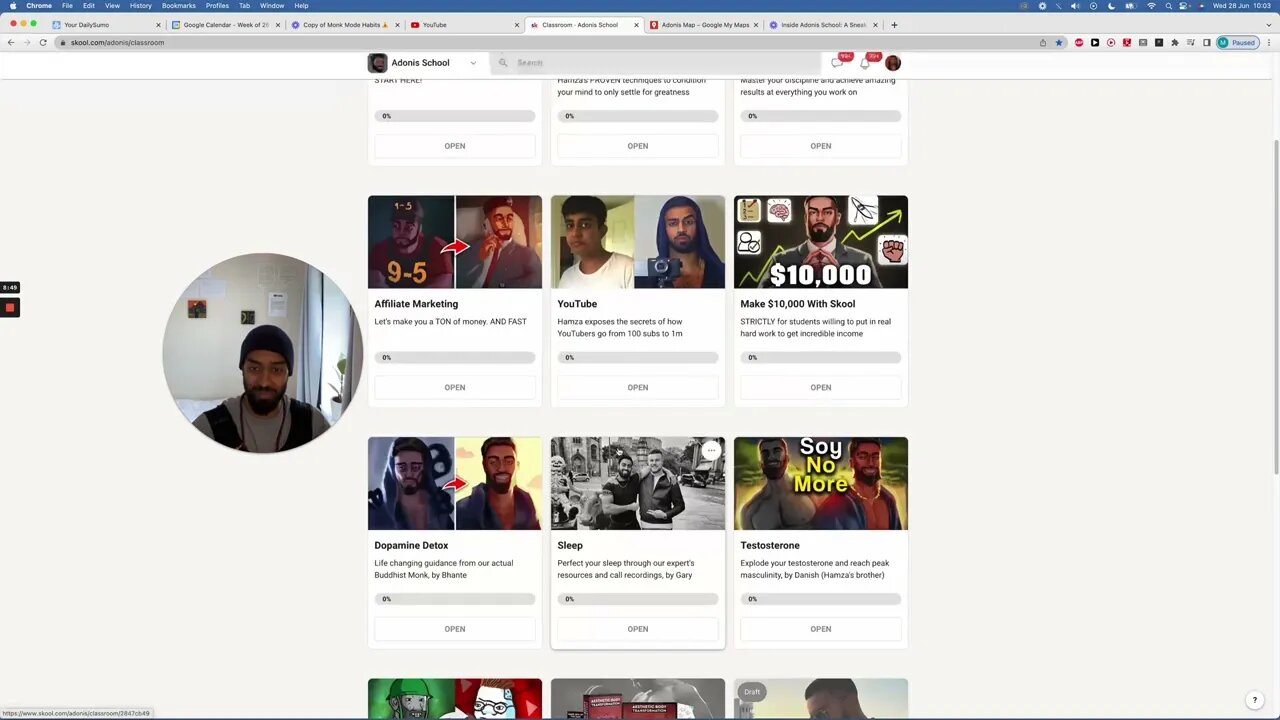Screen dimensions: 1280x720
Task: Click the Draft badge on bottom course
Action: click(x=752, y=692)
